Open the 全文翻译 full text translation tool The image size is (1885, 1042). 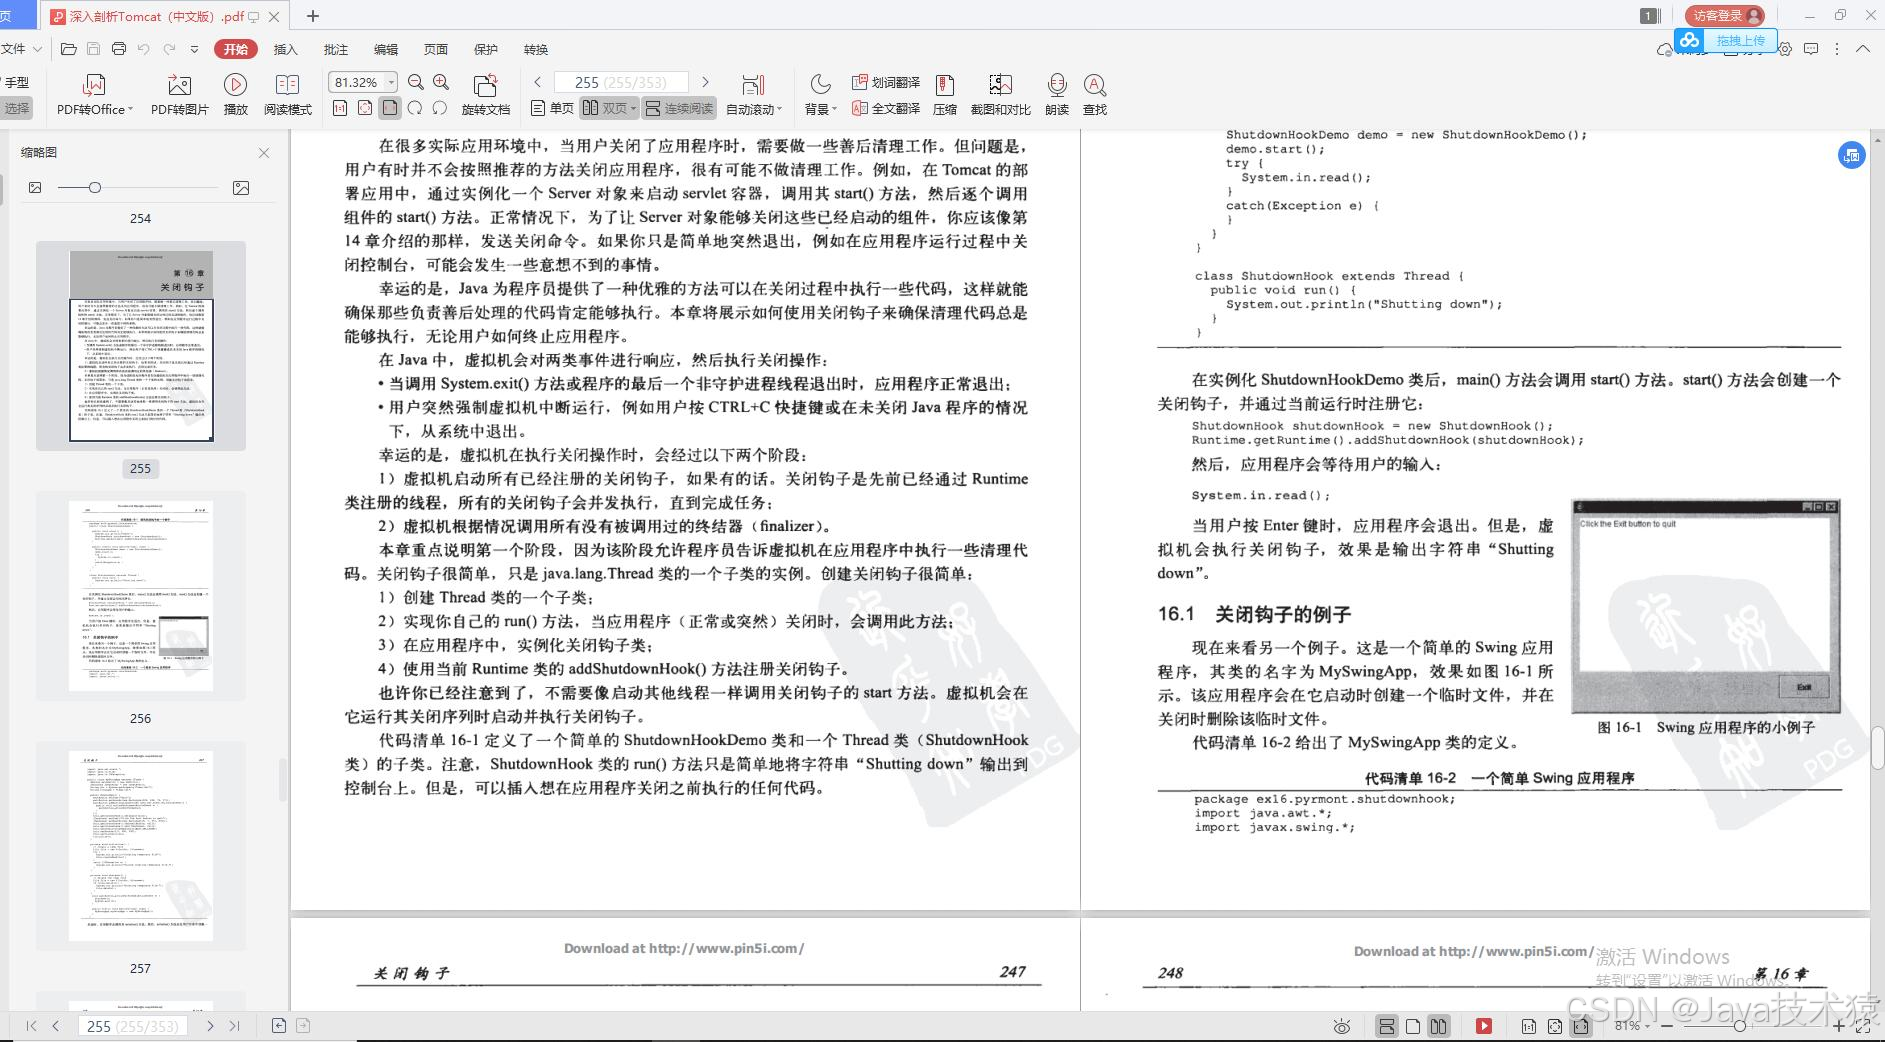885,108
